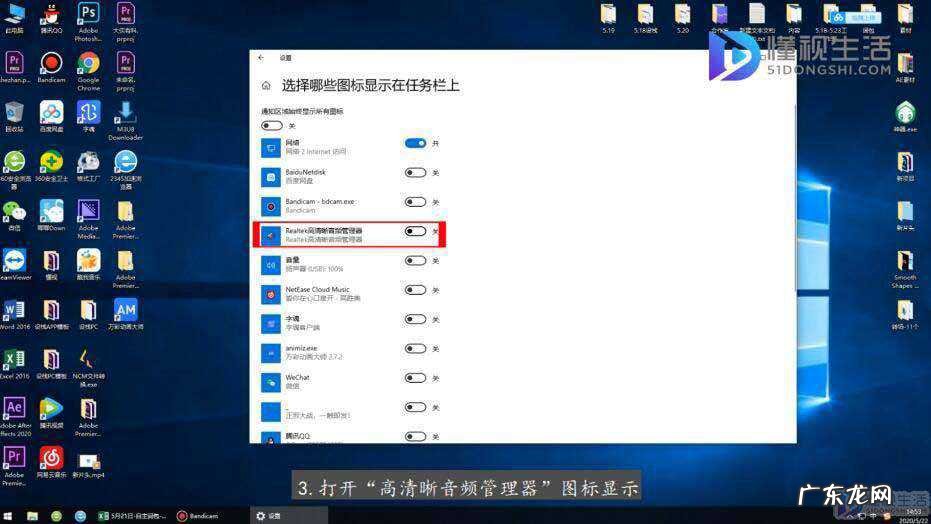Click the back arrow in Settings window
The image size is (931, 524).
(261, 58)
